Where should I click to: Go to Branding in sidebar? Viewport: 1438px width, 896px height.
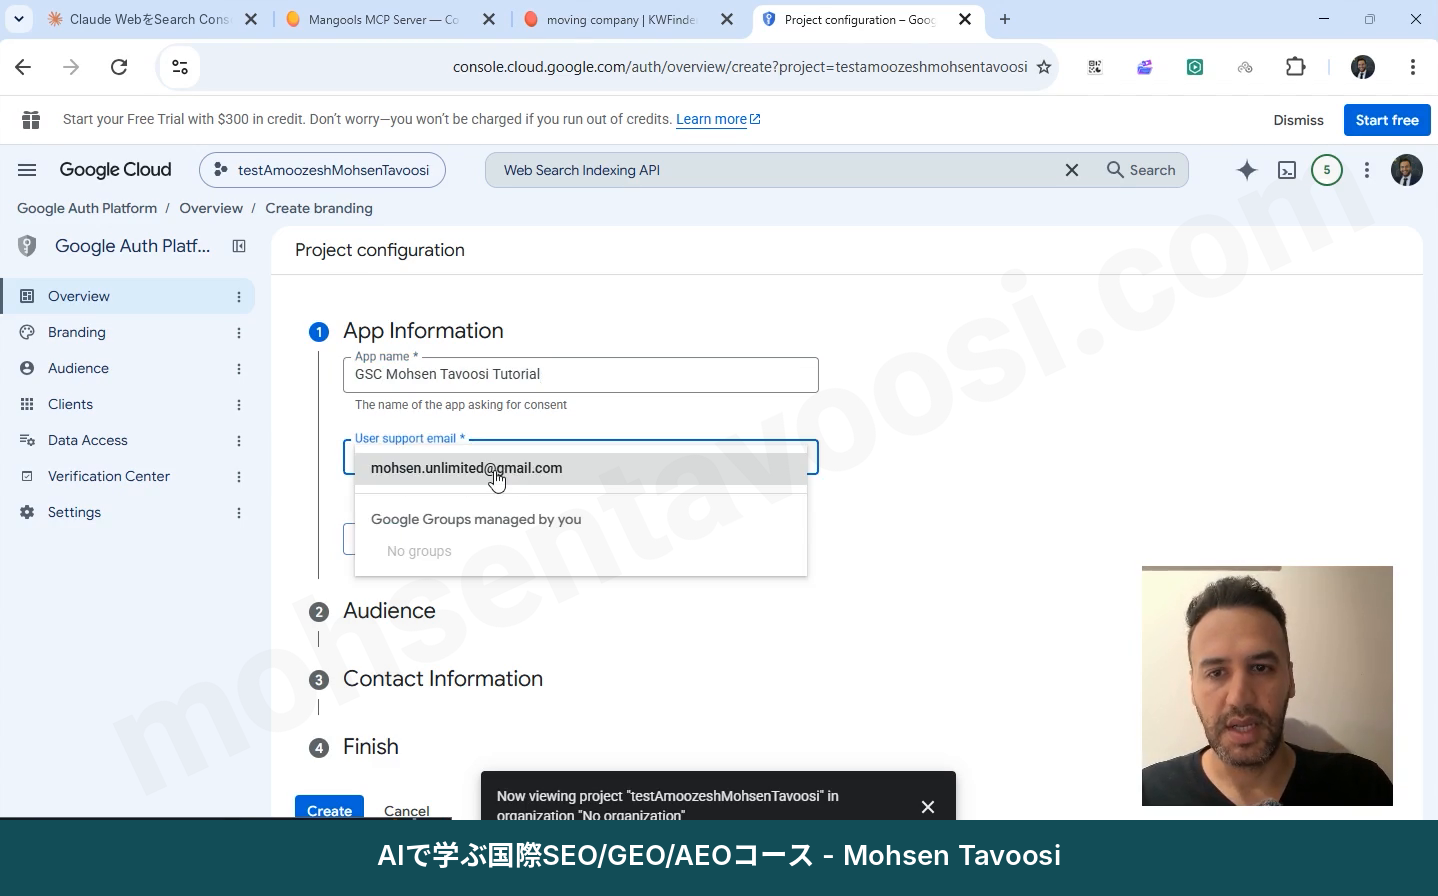77,332
